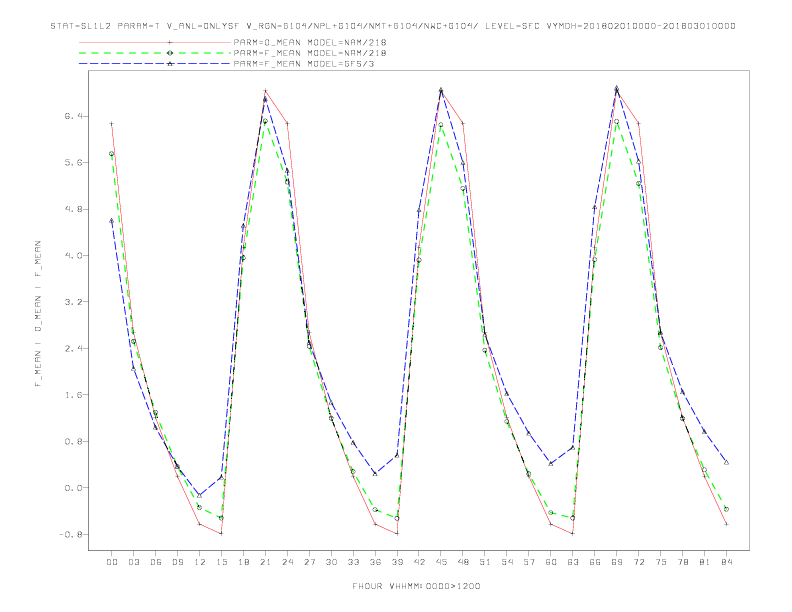Click the V_RGN region list in the title
This screenshot has width=792, height=612.
(362, 26)
